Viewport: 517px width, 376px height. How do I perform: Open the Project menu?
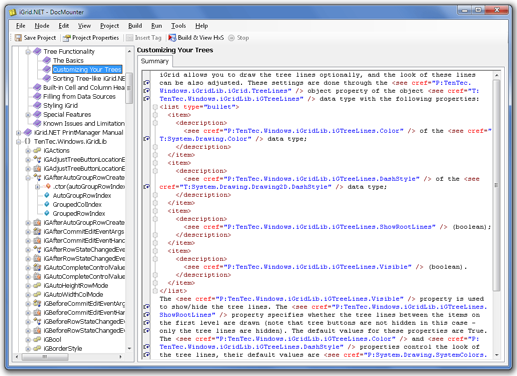coord(109,26)
